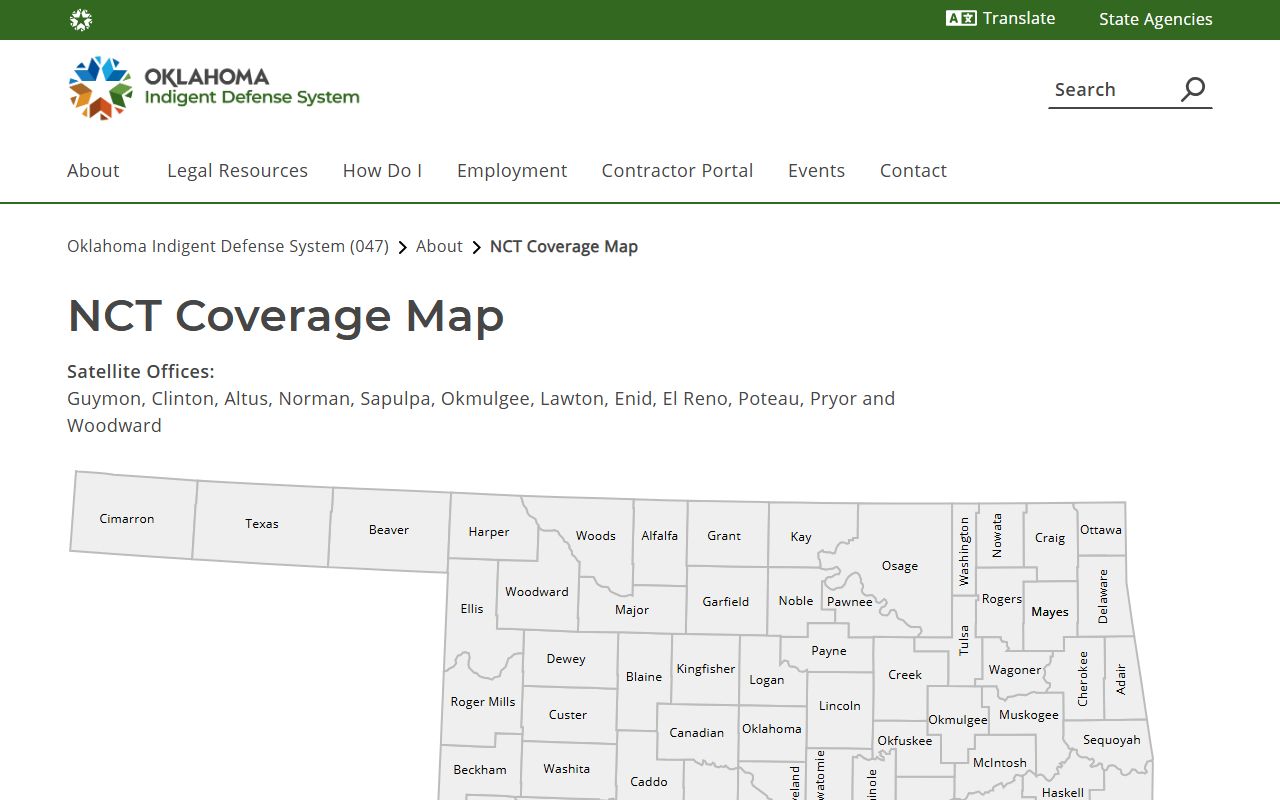Select Canadian county on the map
The height and width of the screenshot is (800, 1280).
point(697,732)
